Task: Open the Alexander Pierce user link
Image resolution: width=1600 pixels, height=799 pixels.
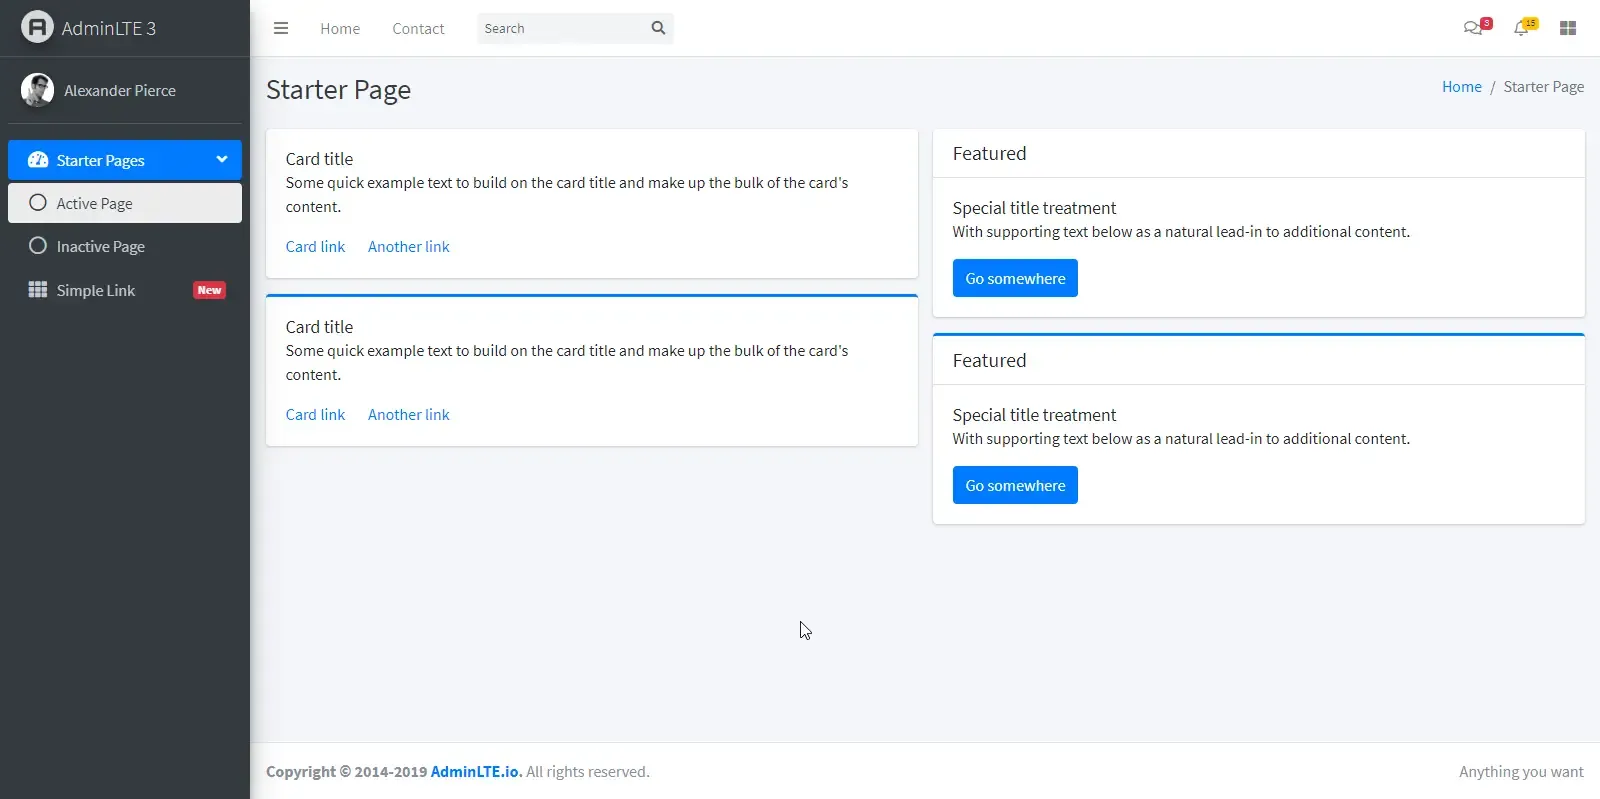Action: (x=120, y=90)
